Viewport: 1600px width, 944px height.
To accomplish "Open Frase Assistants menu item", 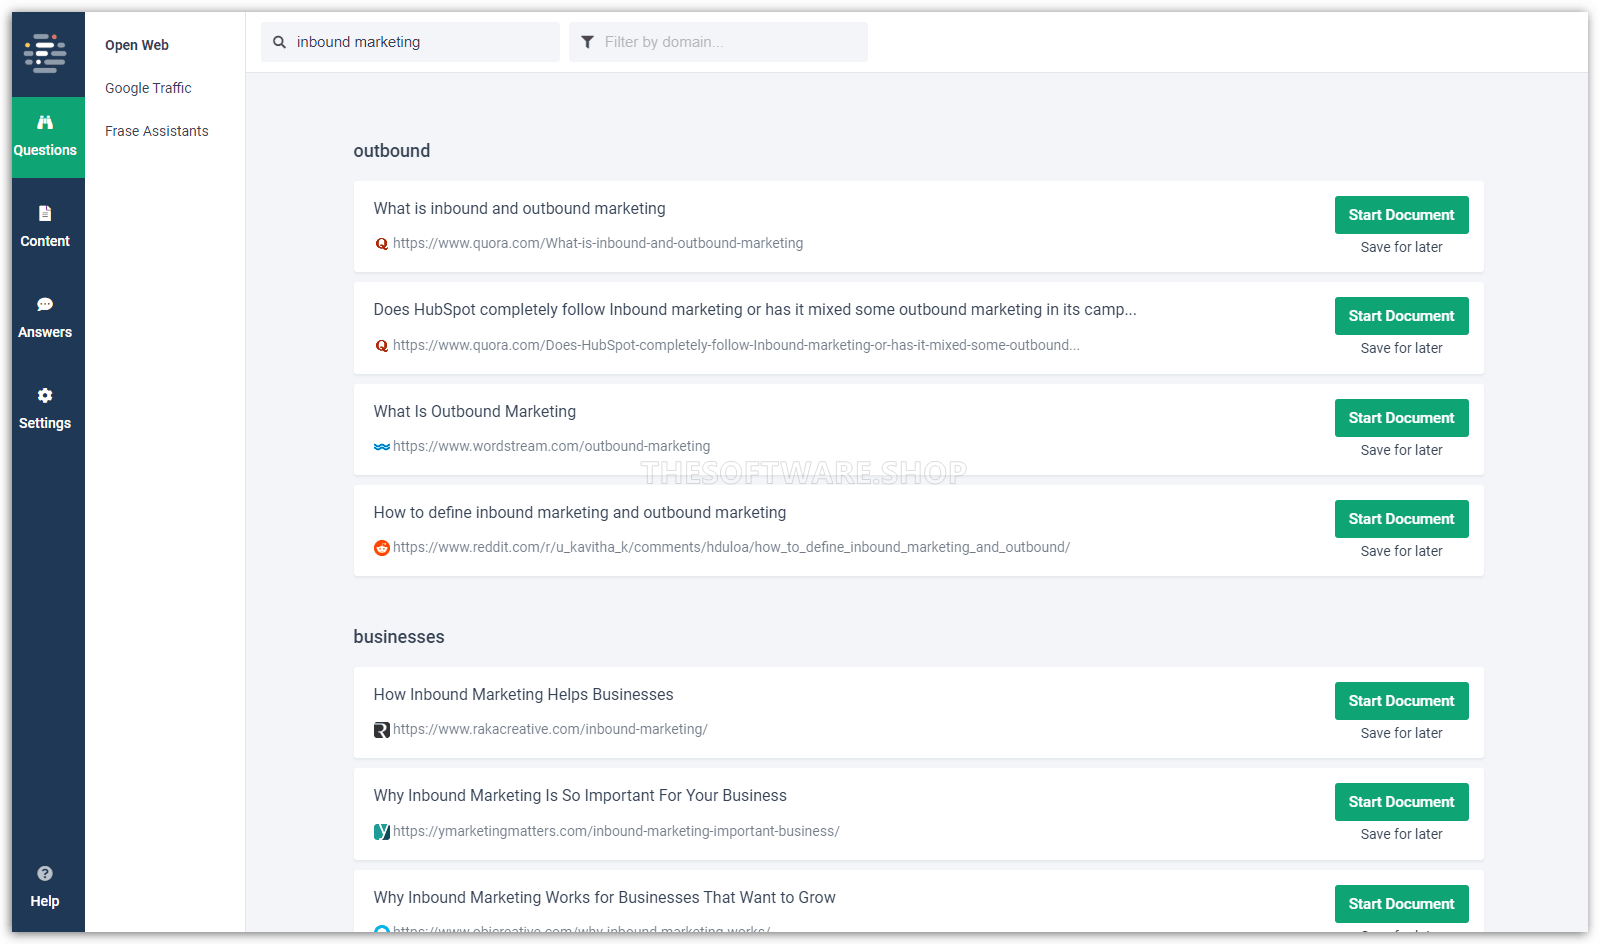I will tap(157, 131).
